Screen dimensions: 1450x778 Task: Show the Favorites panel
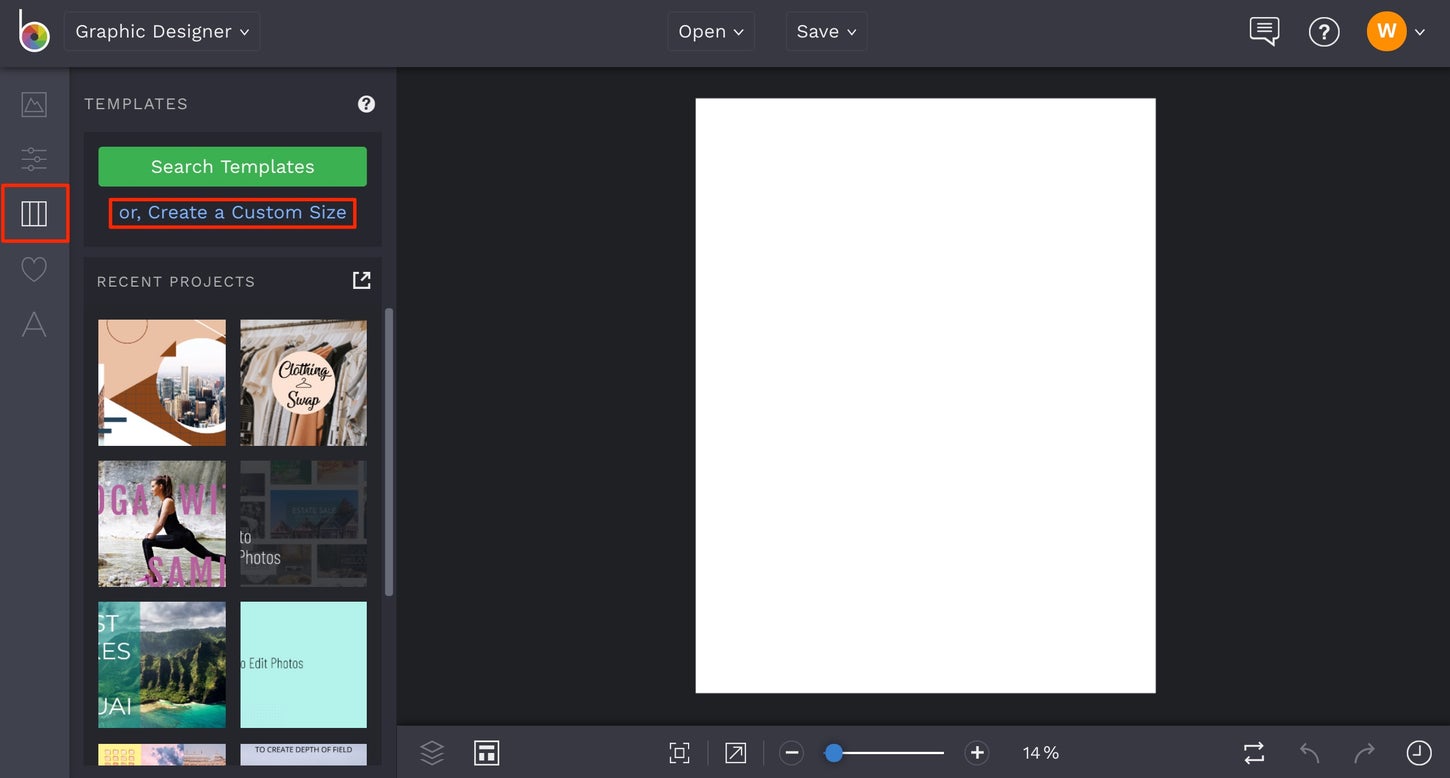tap(33, 268)
